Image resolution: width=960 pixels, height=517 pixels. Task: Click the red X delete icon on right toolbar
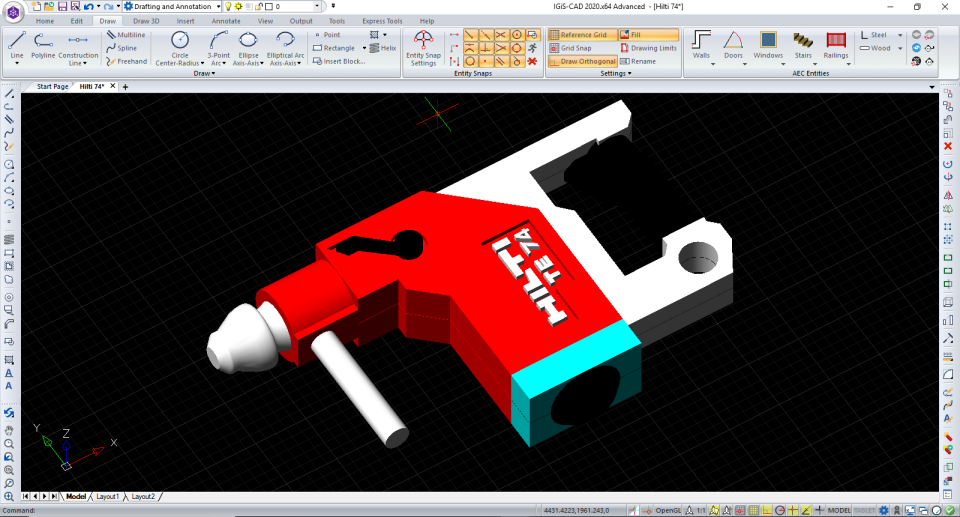[x=948, y=146]
